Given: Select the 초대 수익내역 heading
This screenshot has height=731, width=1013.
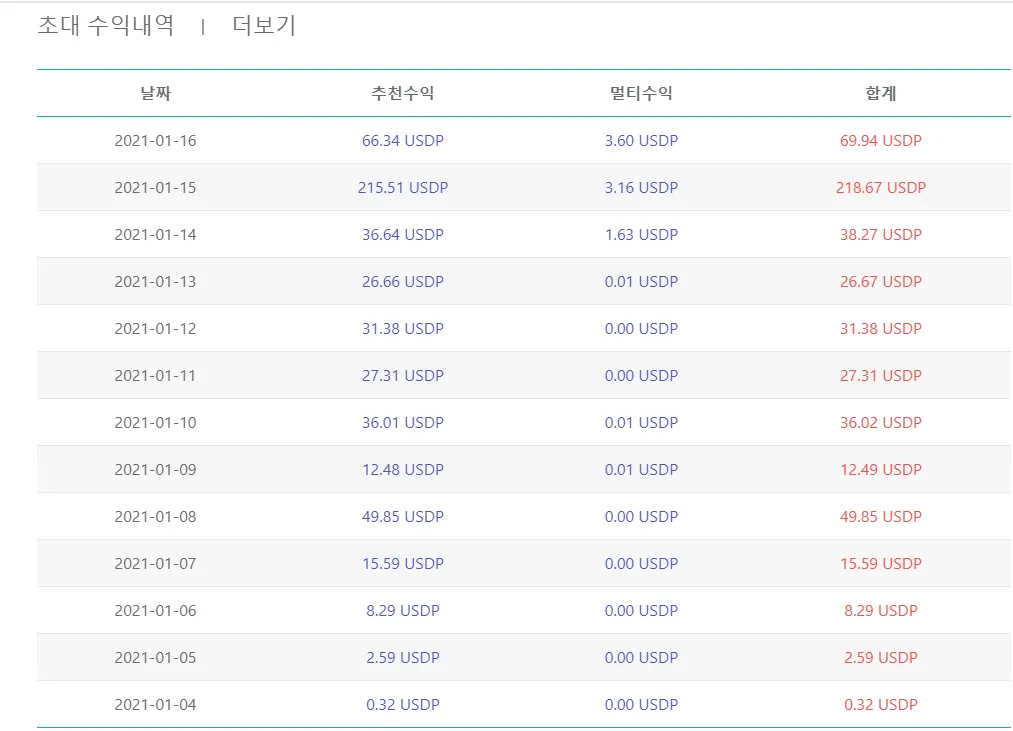Looking at the screenshot, I should tap(106, 26).
